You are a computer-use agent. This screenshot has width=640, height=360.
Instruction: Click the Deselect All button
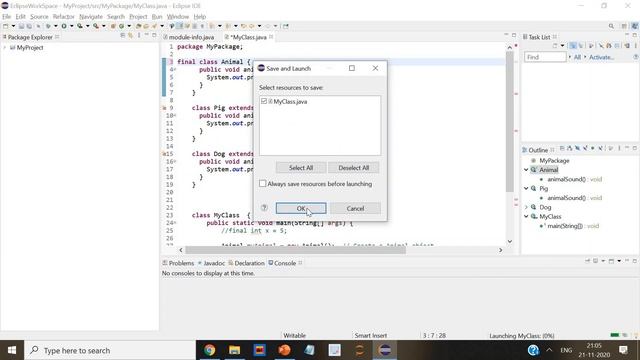click(x=353, y=168)
